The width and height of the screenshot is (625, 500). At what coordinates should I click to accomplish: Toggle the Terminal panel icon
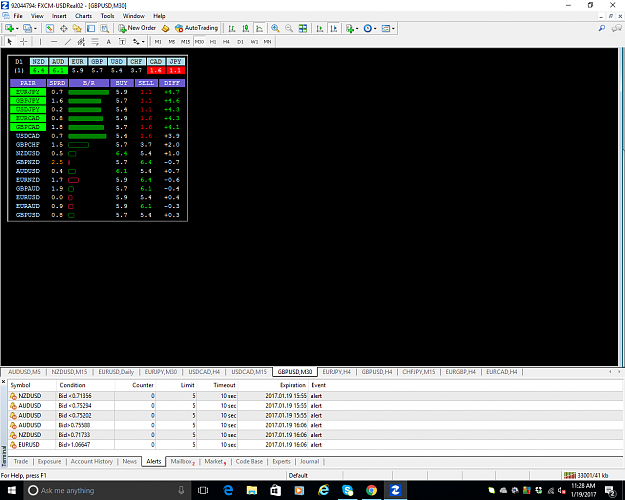click(x=91, y=28)
